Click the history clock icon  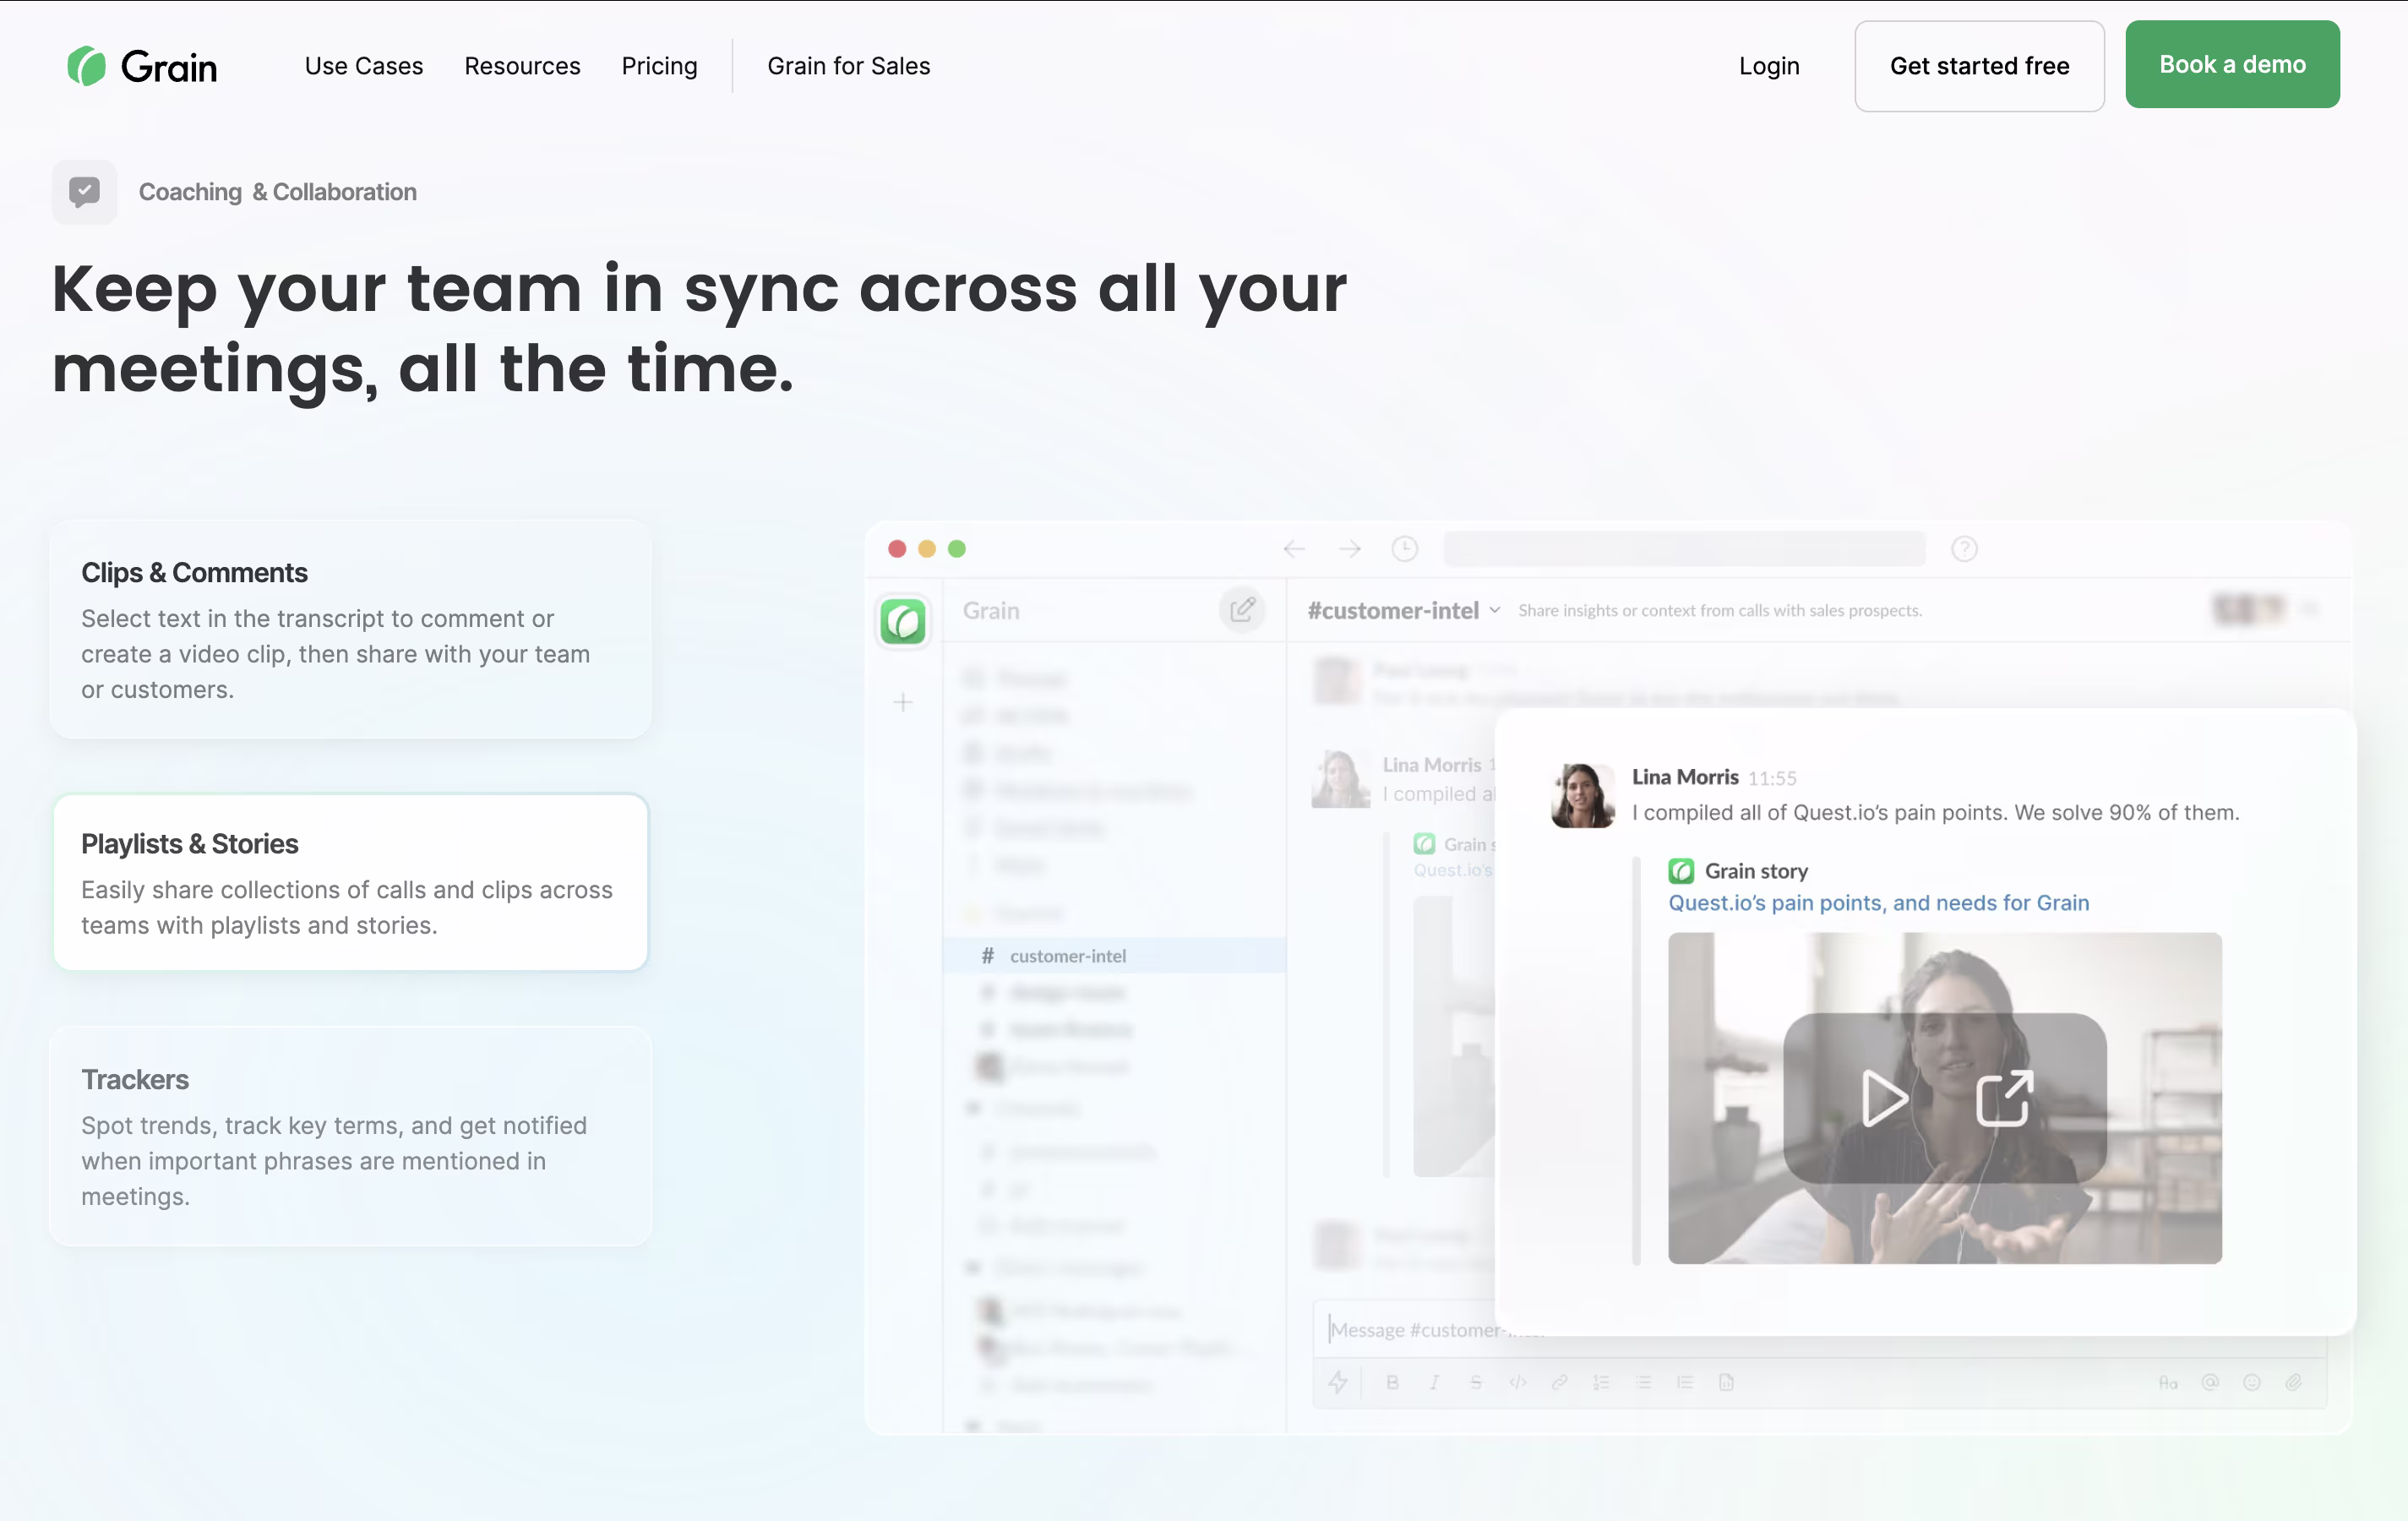point(1405,549)
